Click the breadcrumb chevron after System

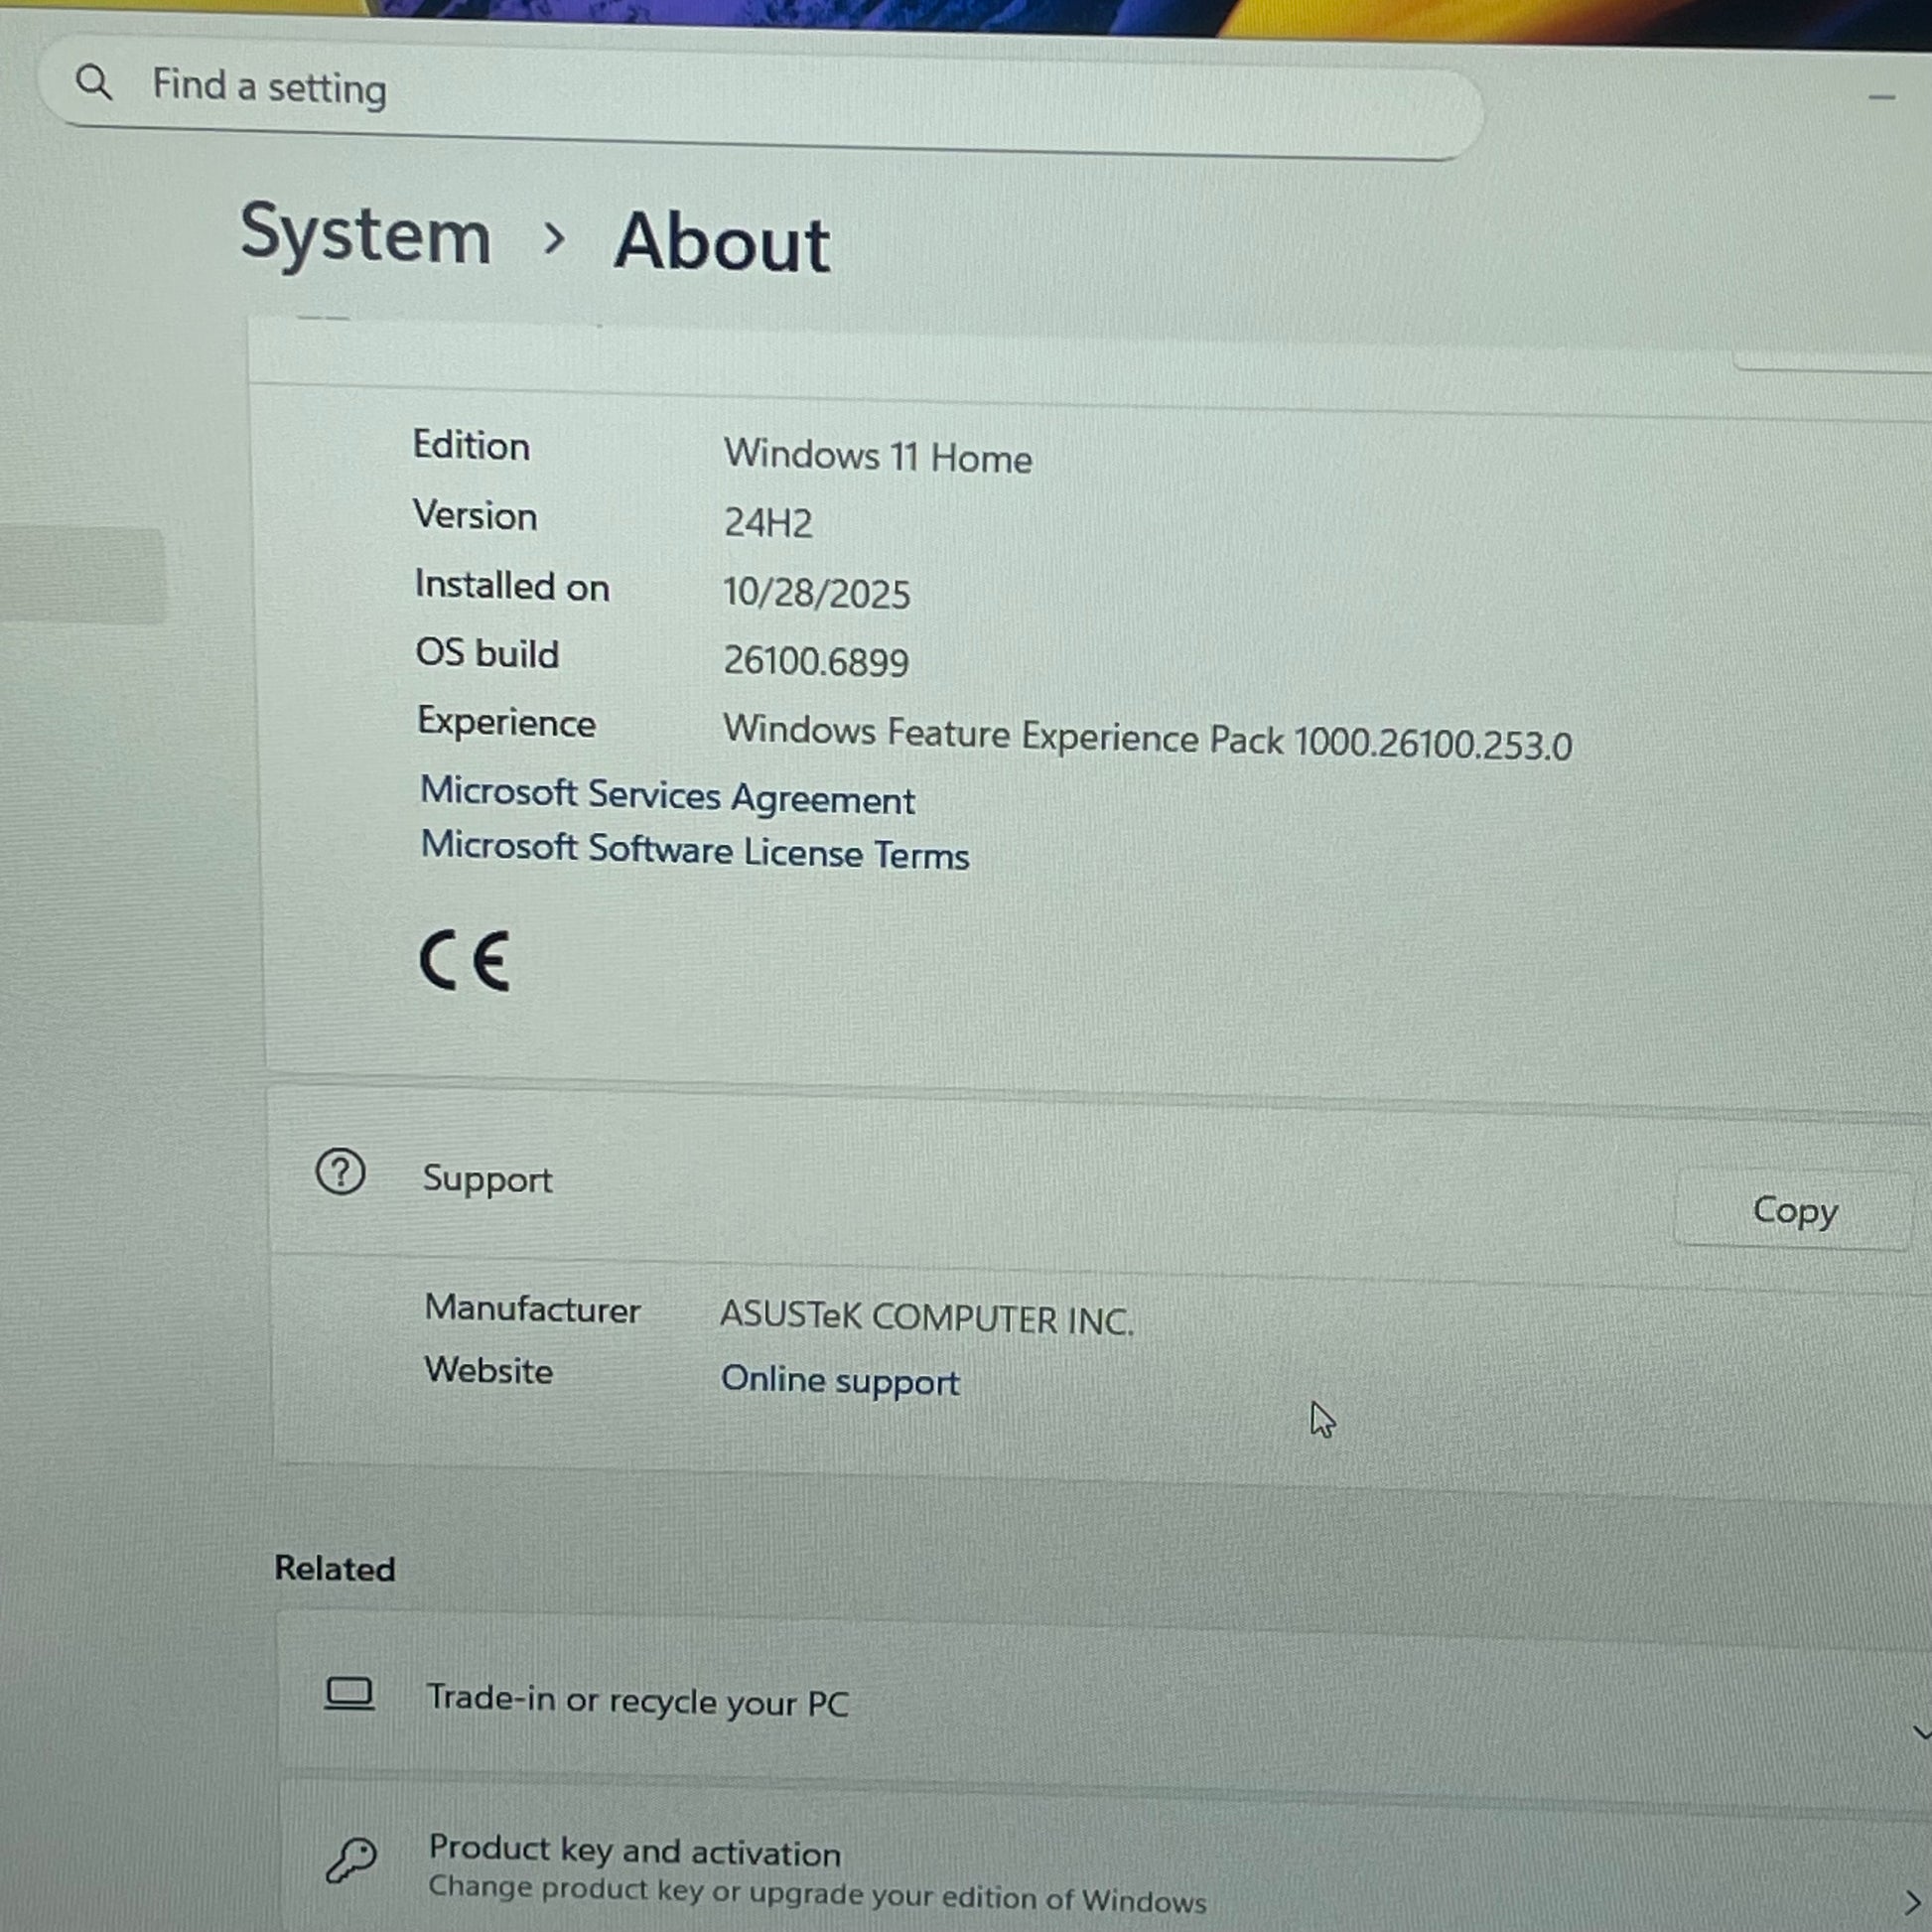[x=553, y=238]
